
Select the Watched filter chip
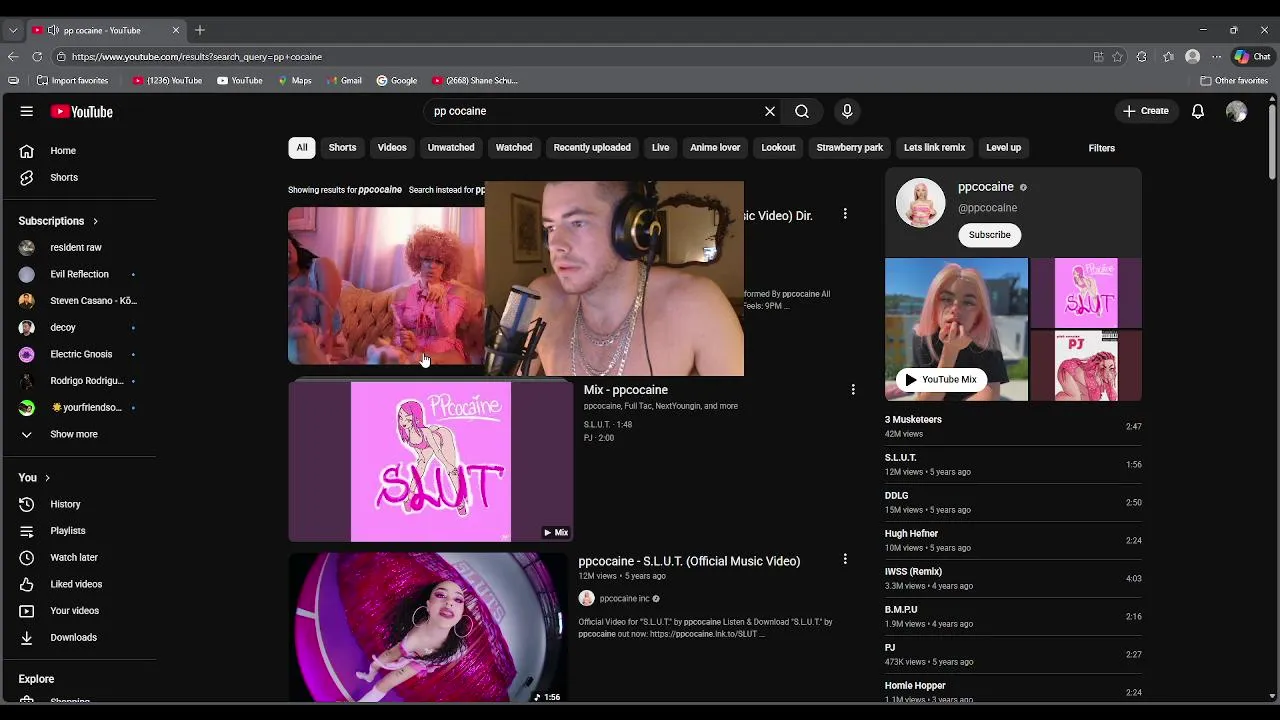tap(514, 148)
